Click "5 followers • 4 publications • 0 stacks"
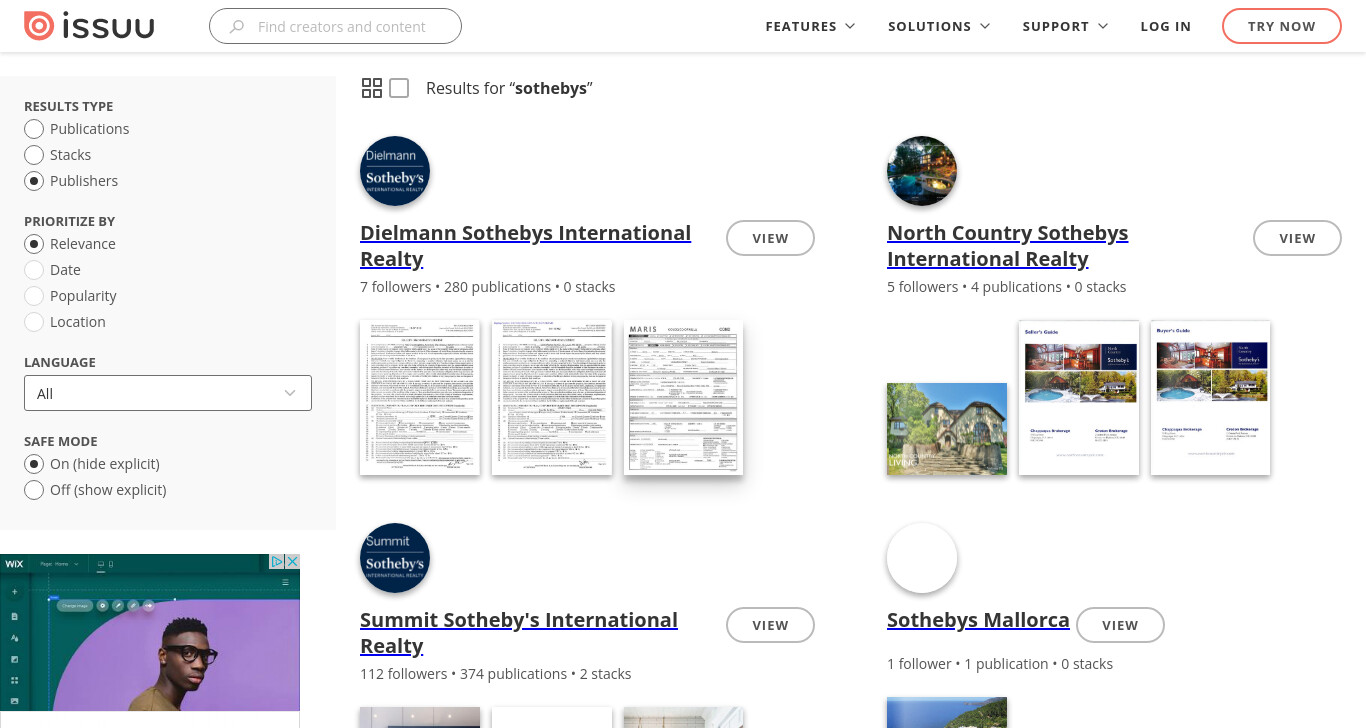1366x728 pixels. pos(1007,287)
